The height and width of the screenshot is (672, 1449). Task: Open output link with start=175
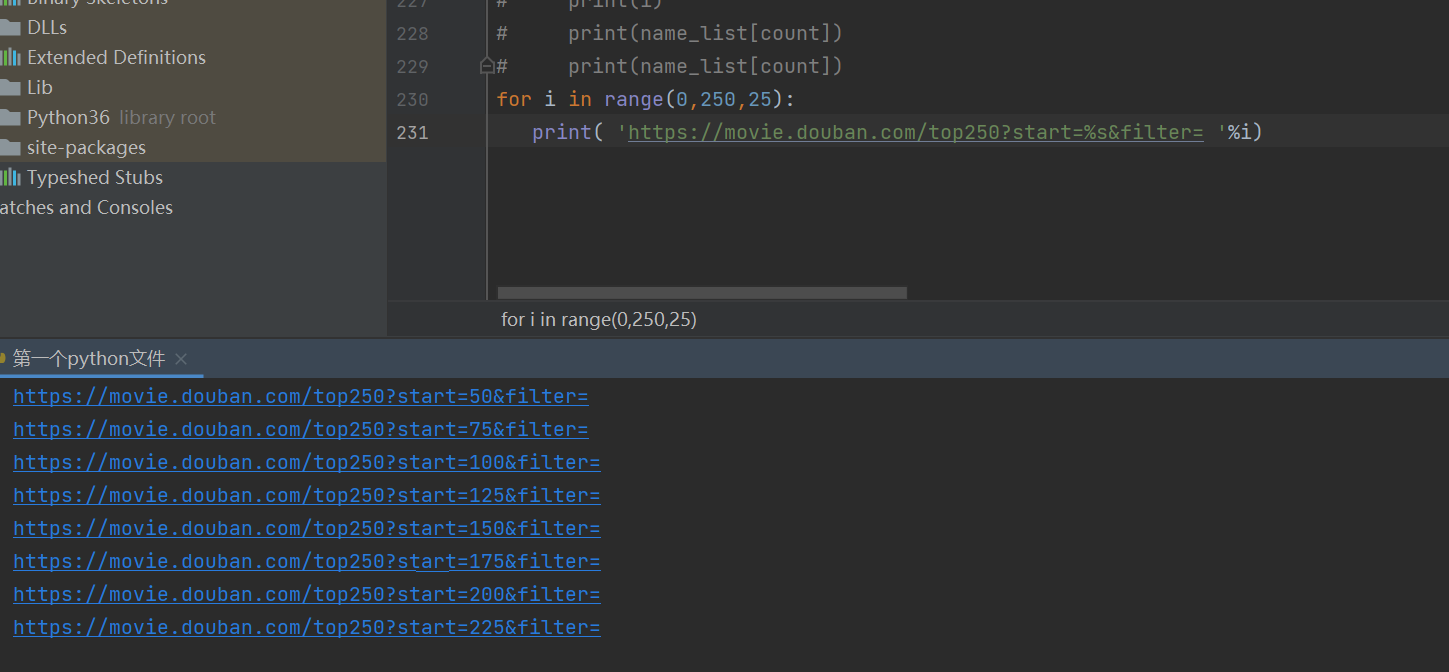pos(307,562)
